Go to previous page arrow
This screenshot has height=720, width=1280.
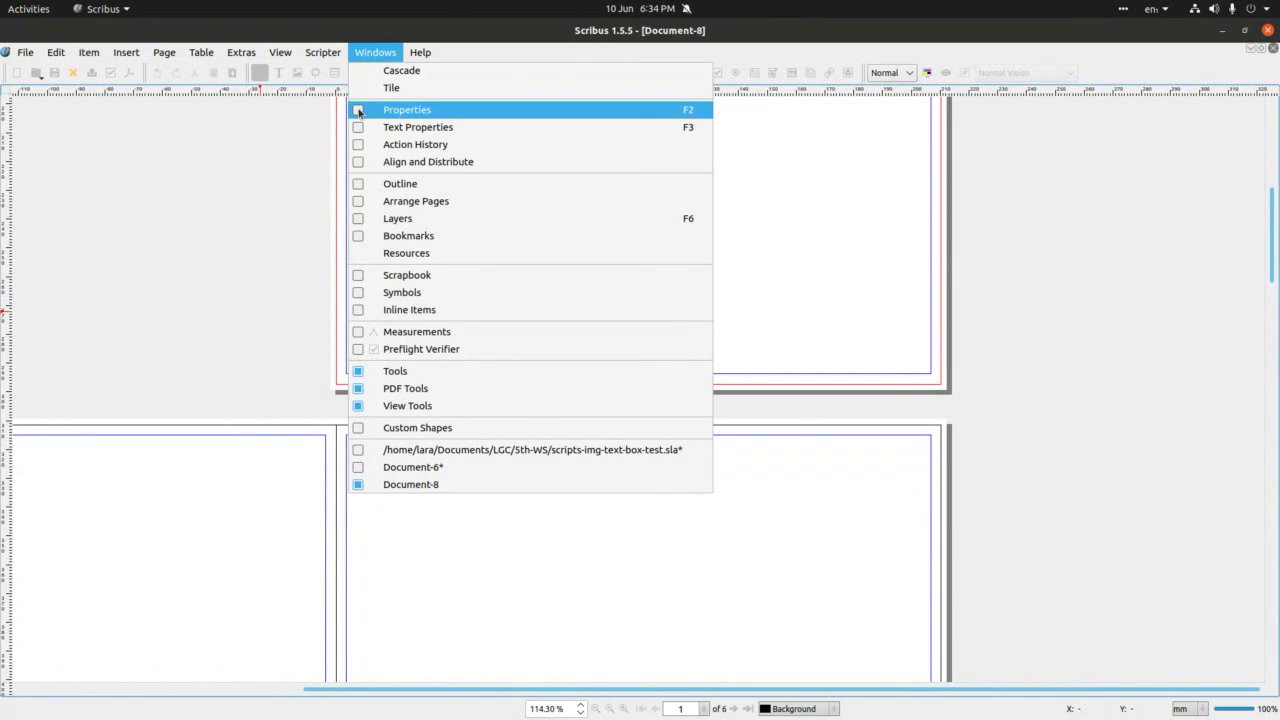pos(655,709)
